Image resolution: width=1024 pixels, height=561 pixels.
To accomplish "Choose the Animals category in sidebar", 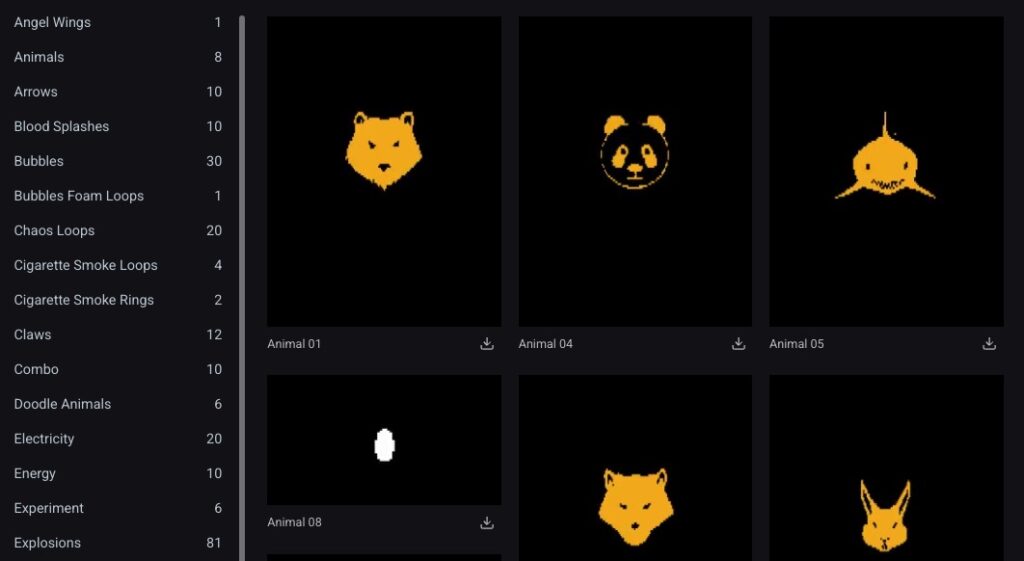I will tap(39, 57).
